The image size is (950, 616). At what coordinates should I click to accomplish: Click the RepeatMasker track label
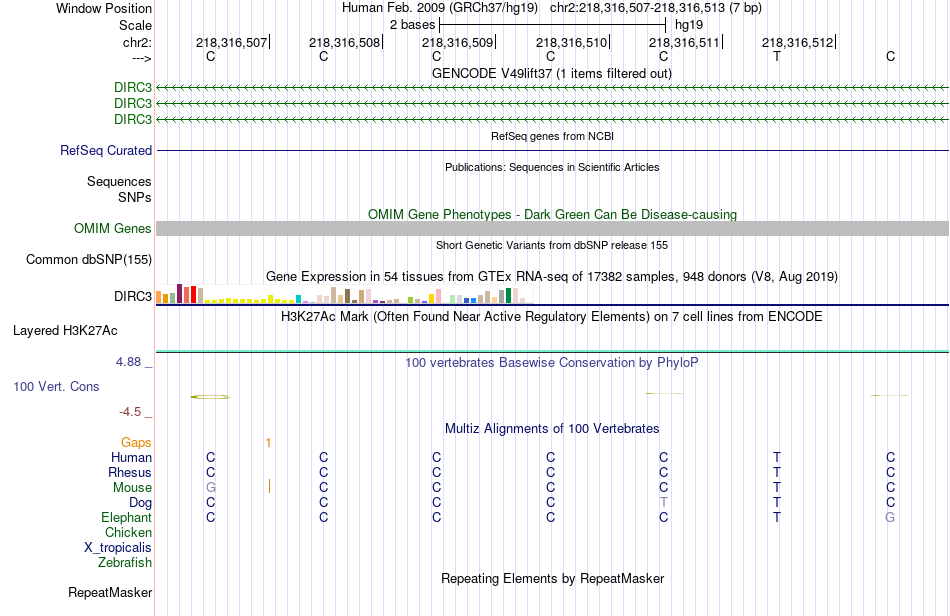coord(110,592)
